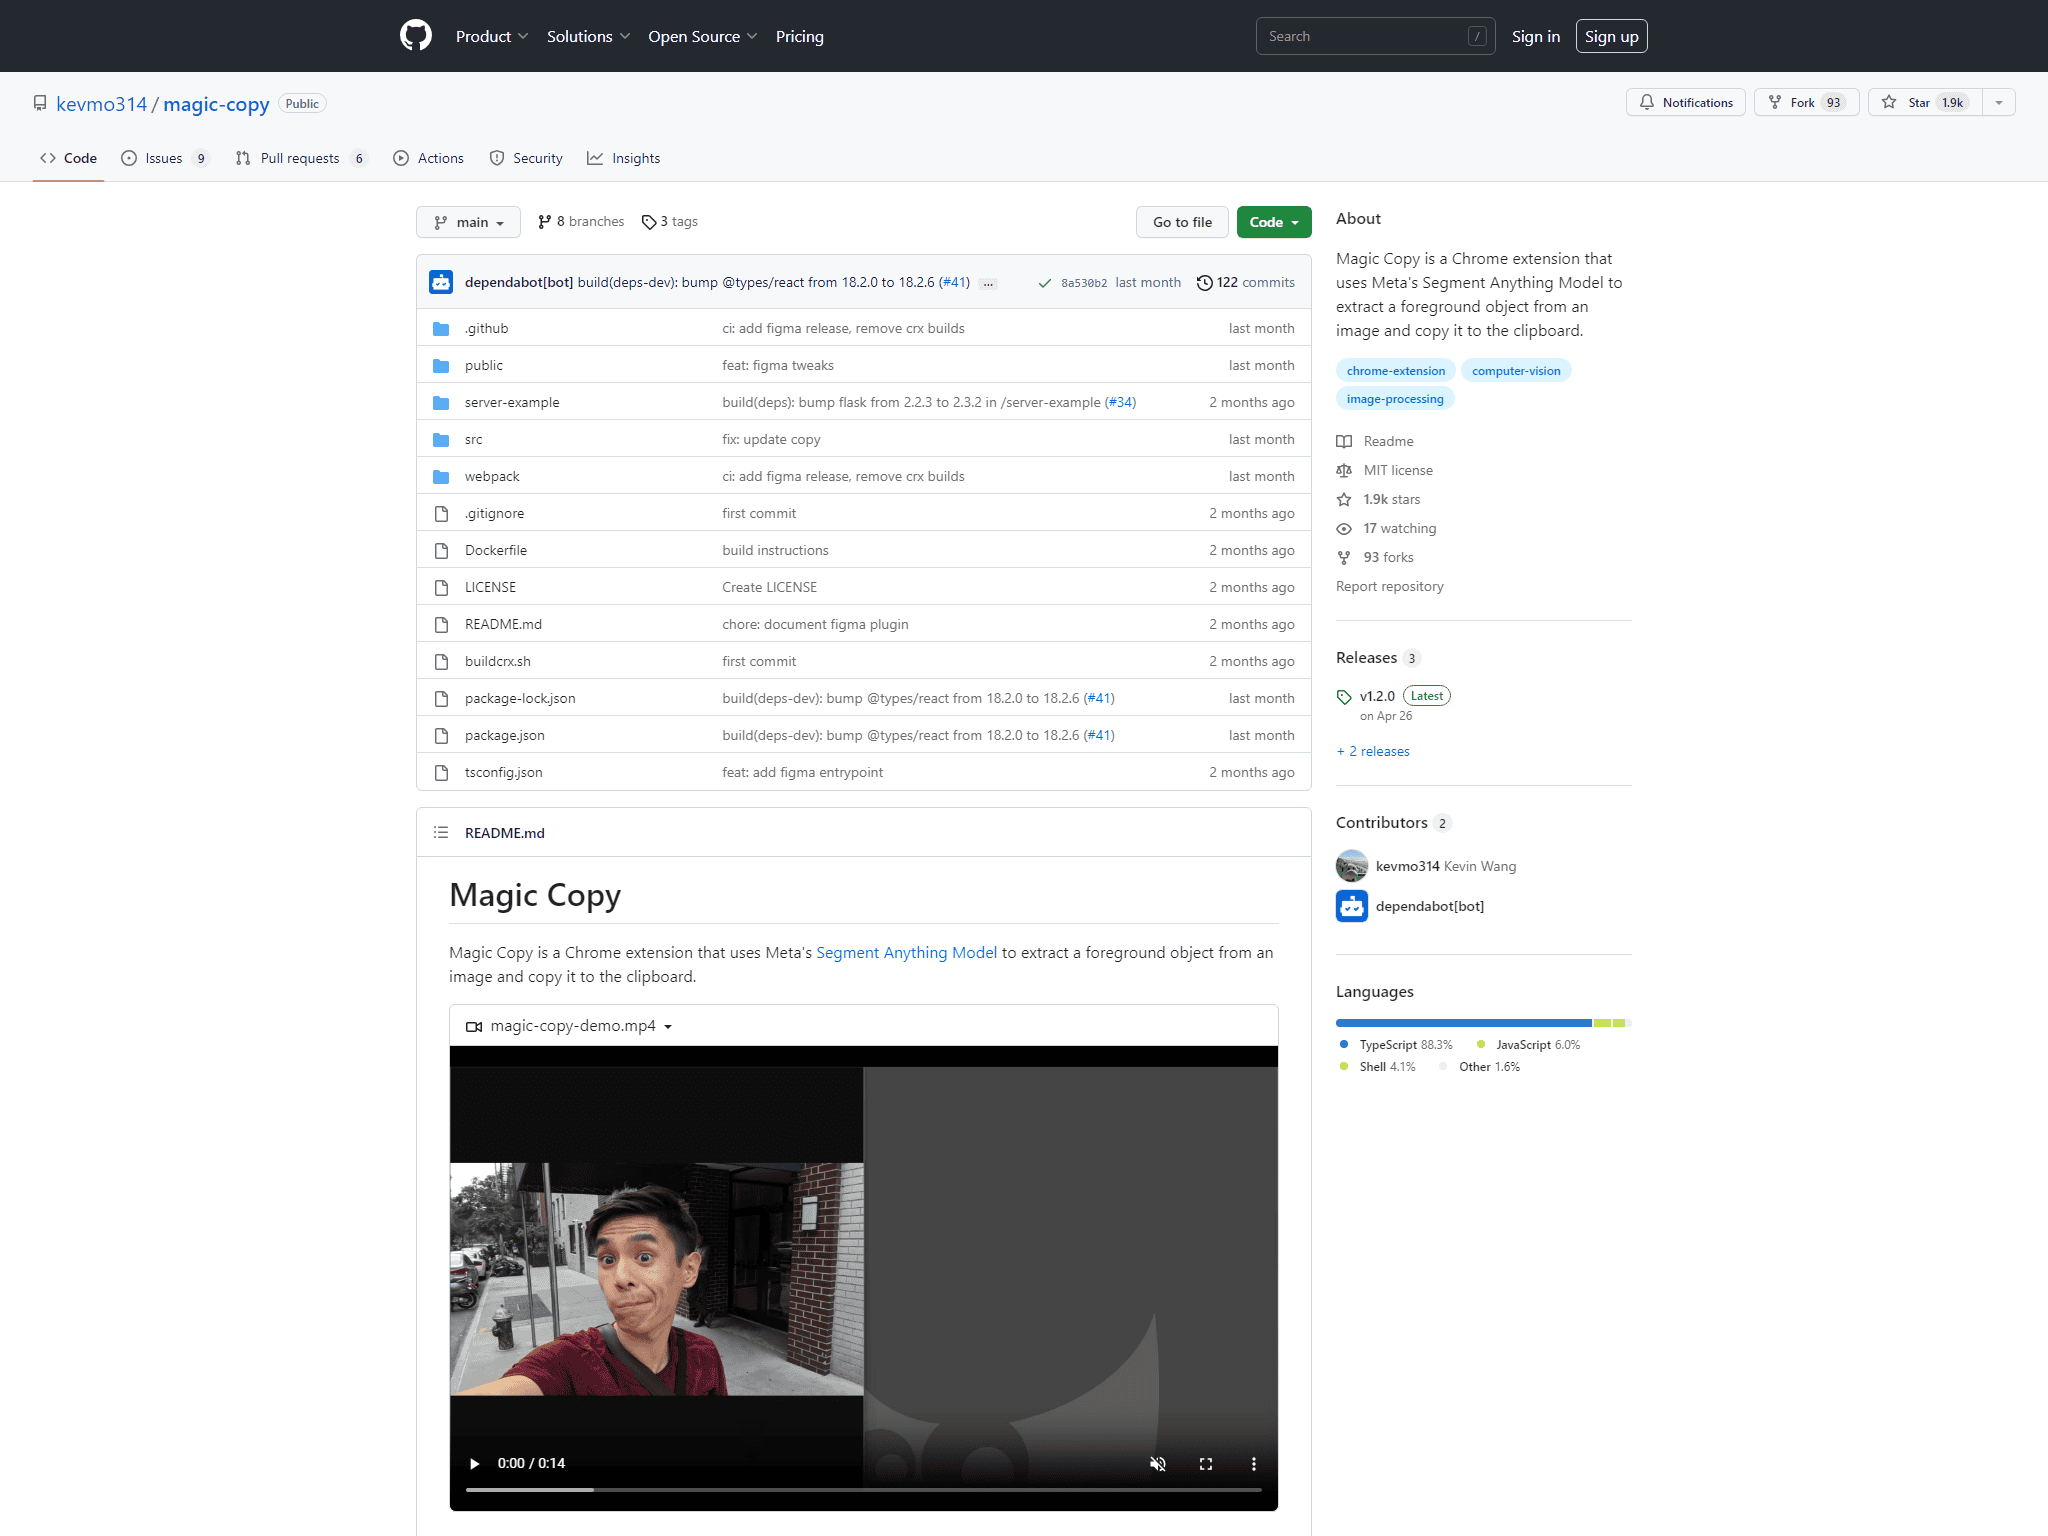This screenshot has height=1536, width=2048.
Task: Click the TypeScript language bar segment
Action: click(1463, 1023)
